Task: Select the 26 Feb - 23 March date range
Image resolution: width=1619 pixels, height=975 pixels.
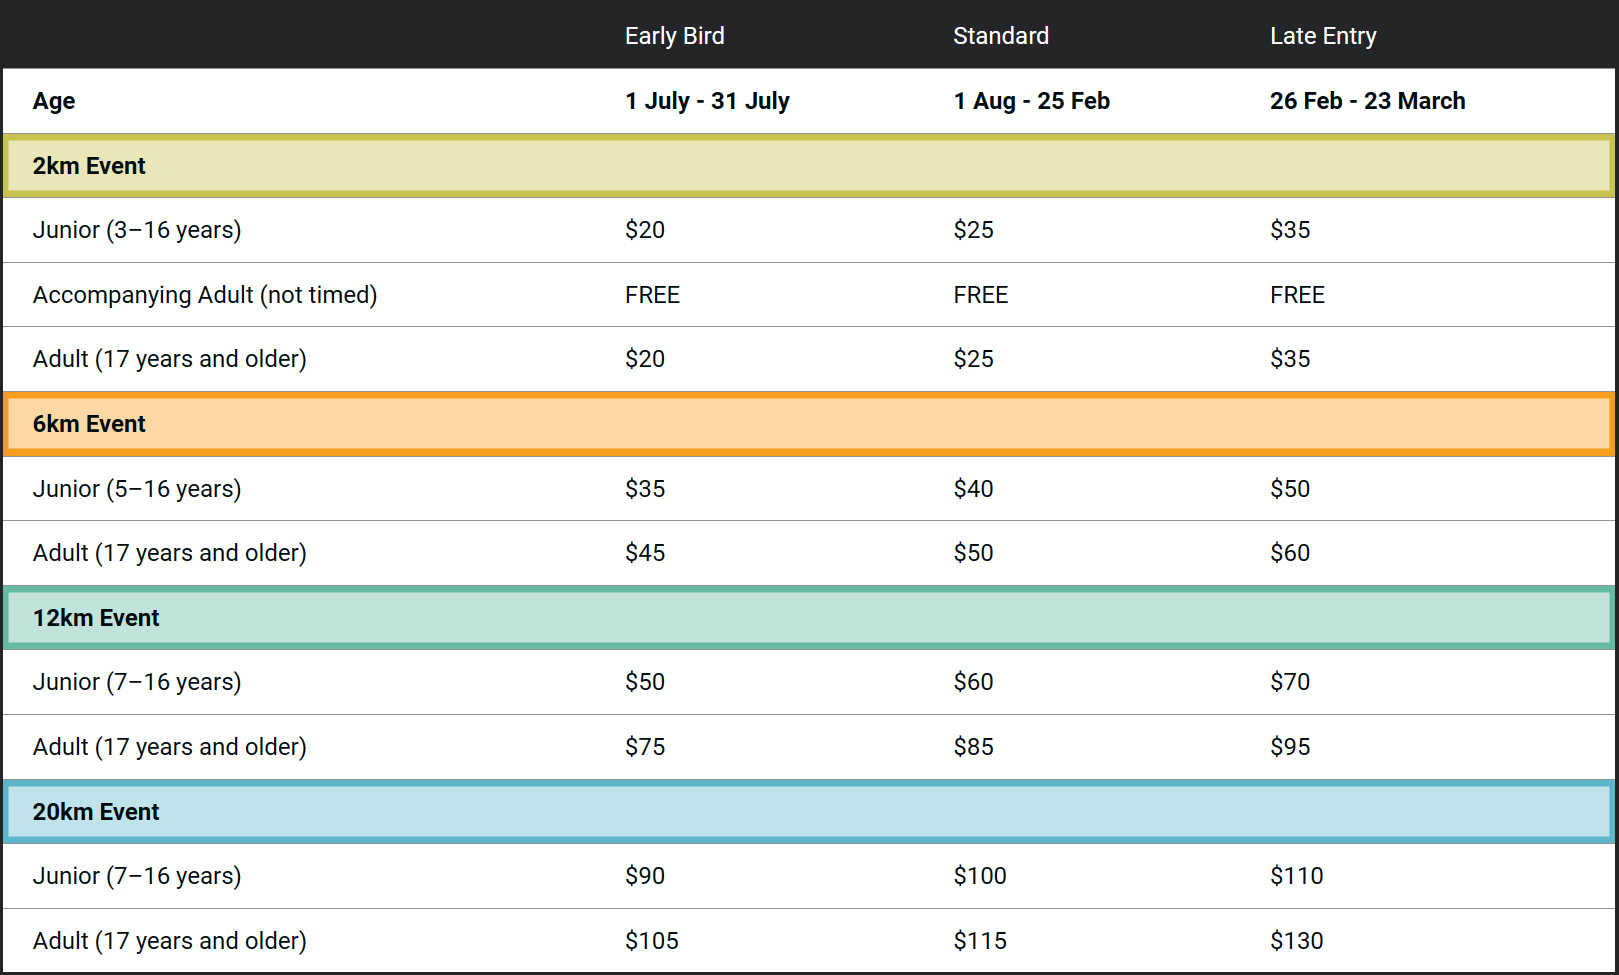Action: click(x=1367, y=101)
